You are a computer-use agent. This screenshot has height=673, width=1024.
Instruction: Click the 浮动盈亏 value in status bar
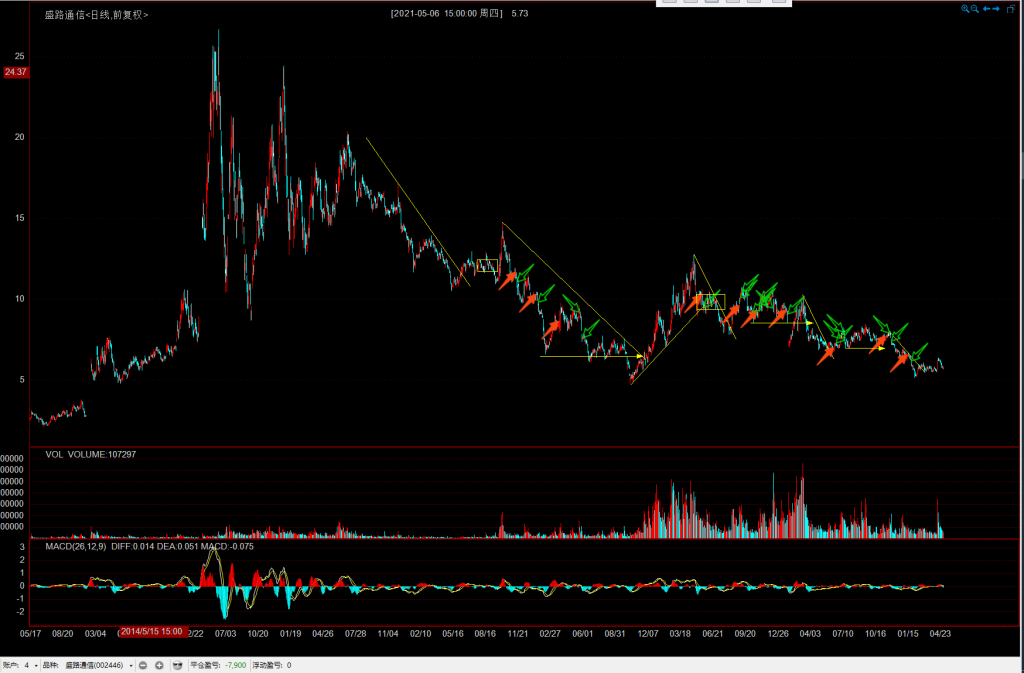[289, 664]
